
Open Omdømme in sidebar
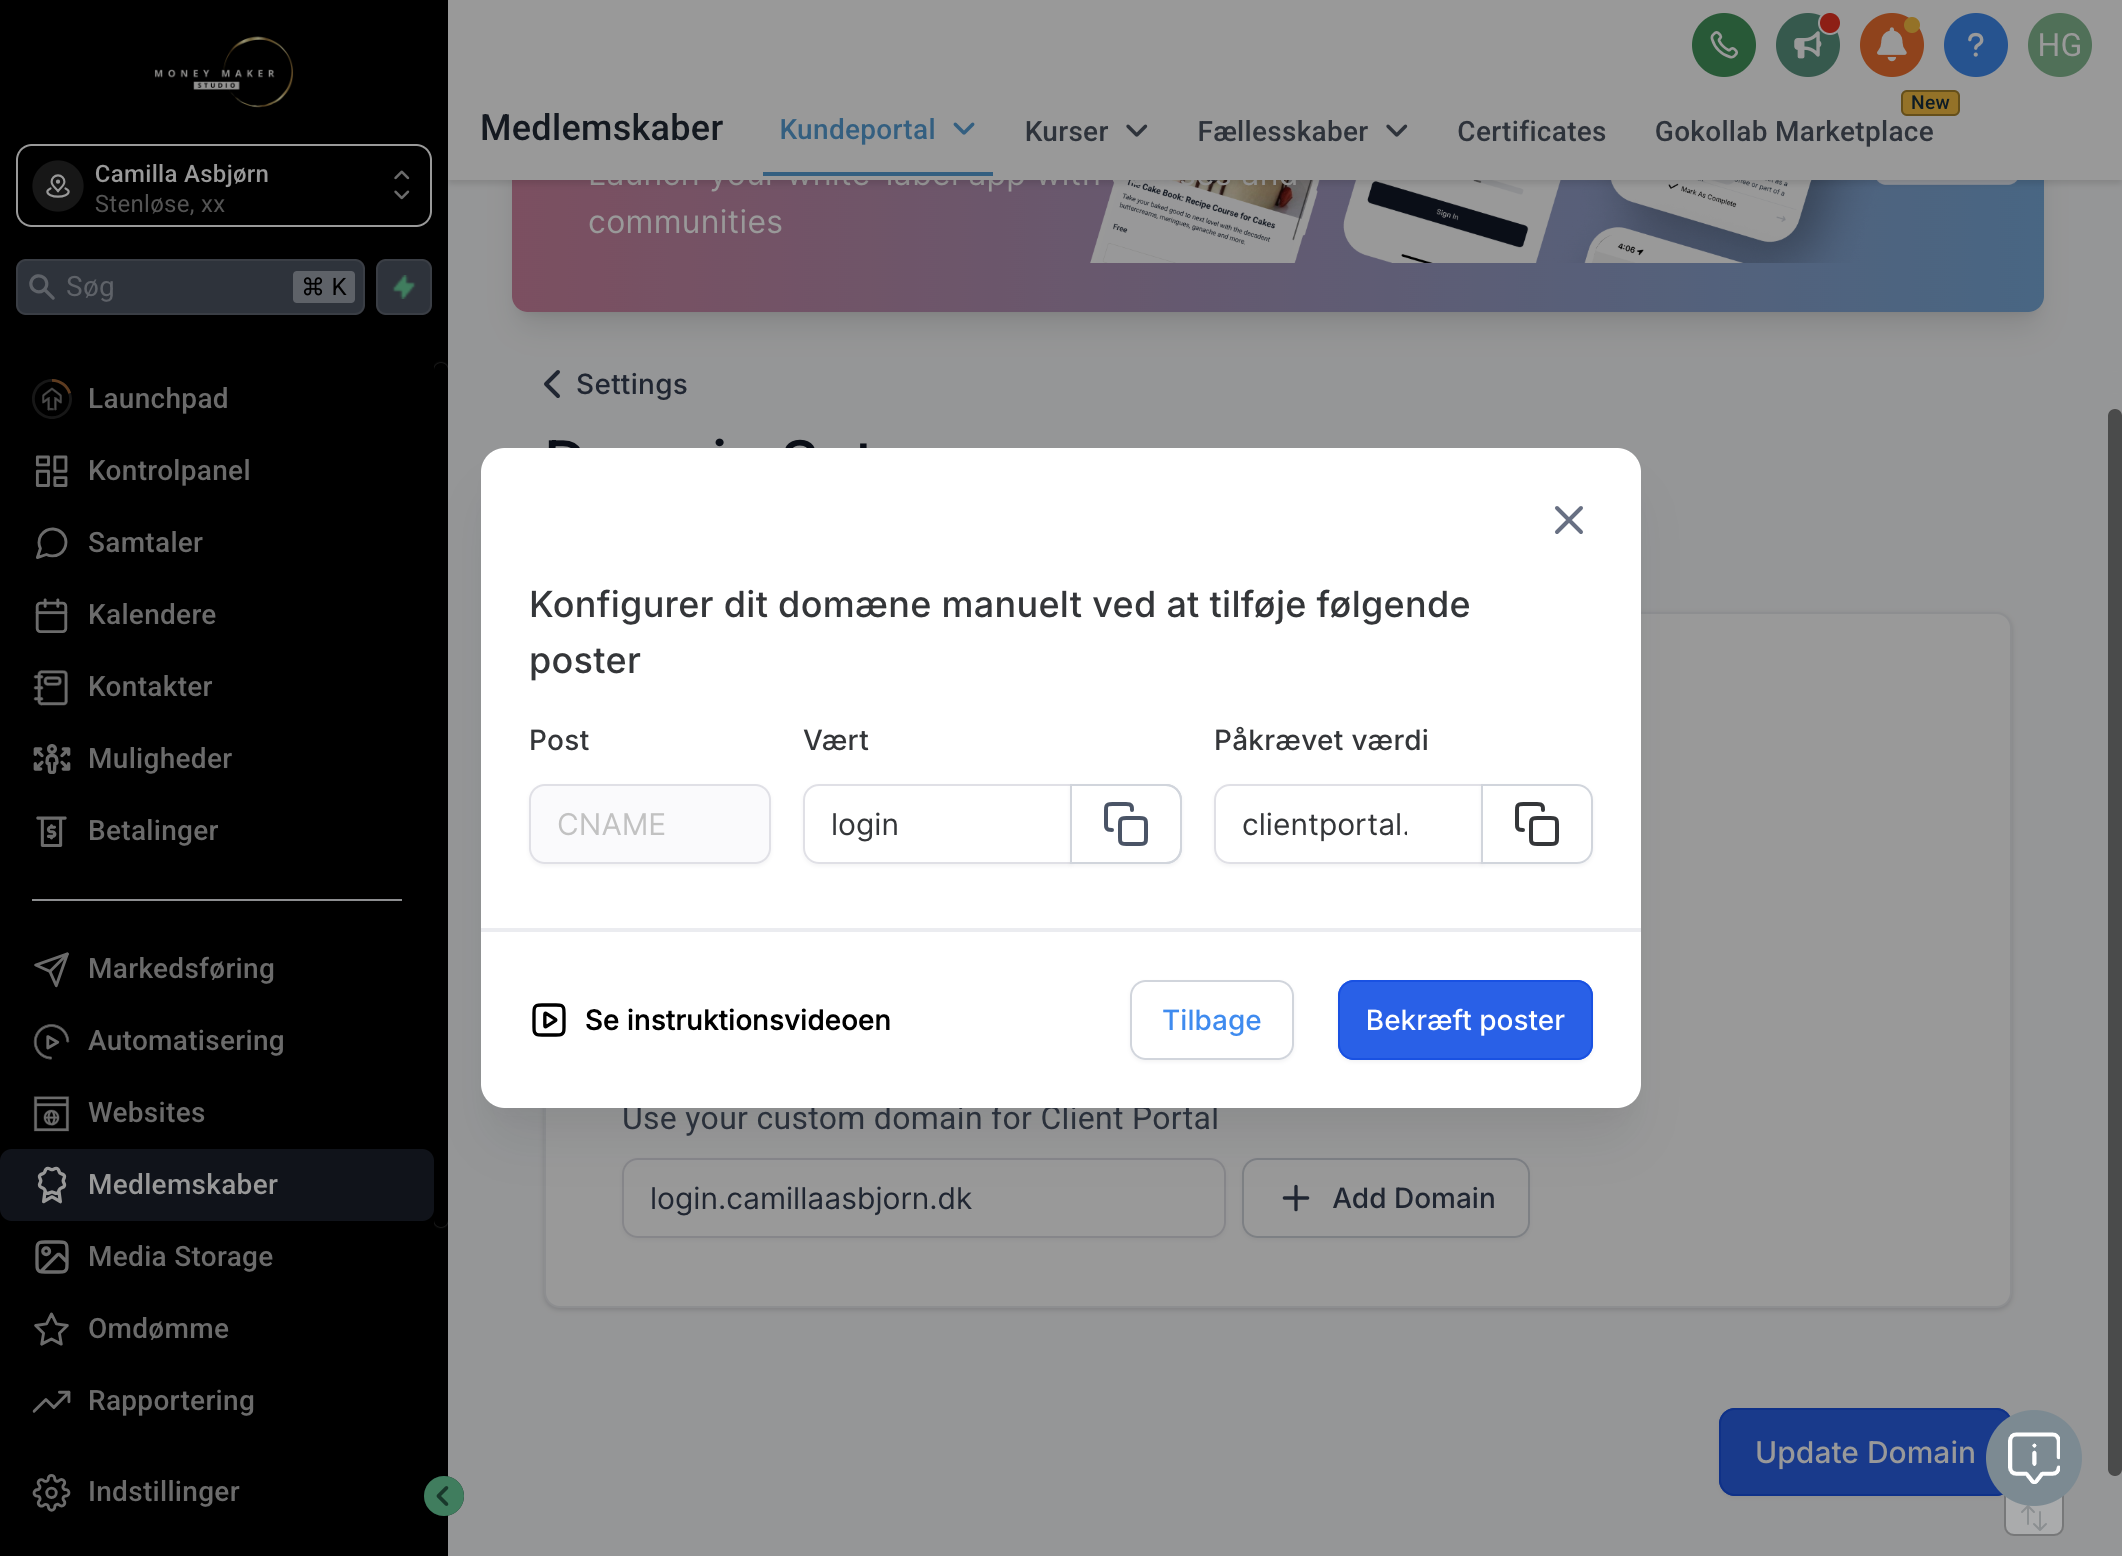(x=217, y=1328)
